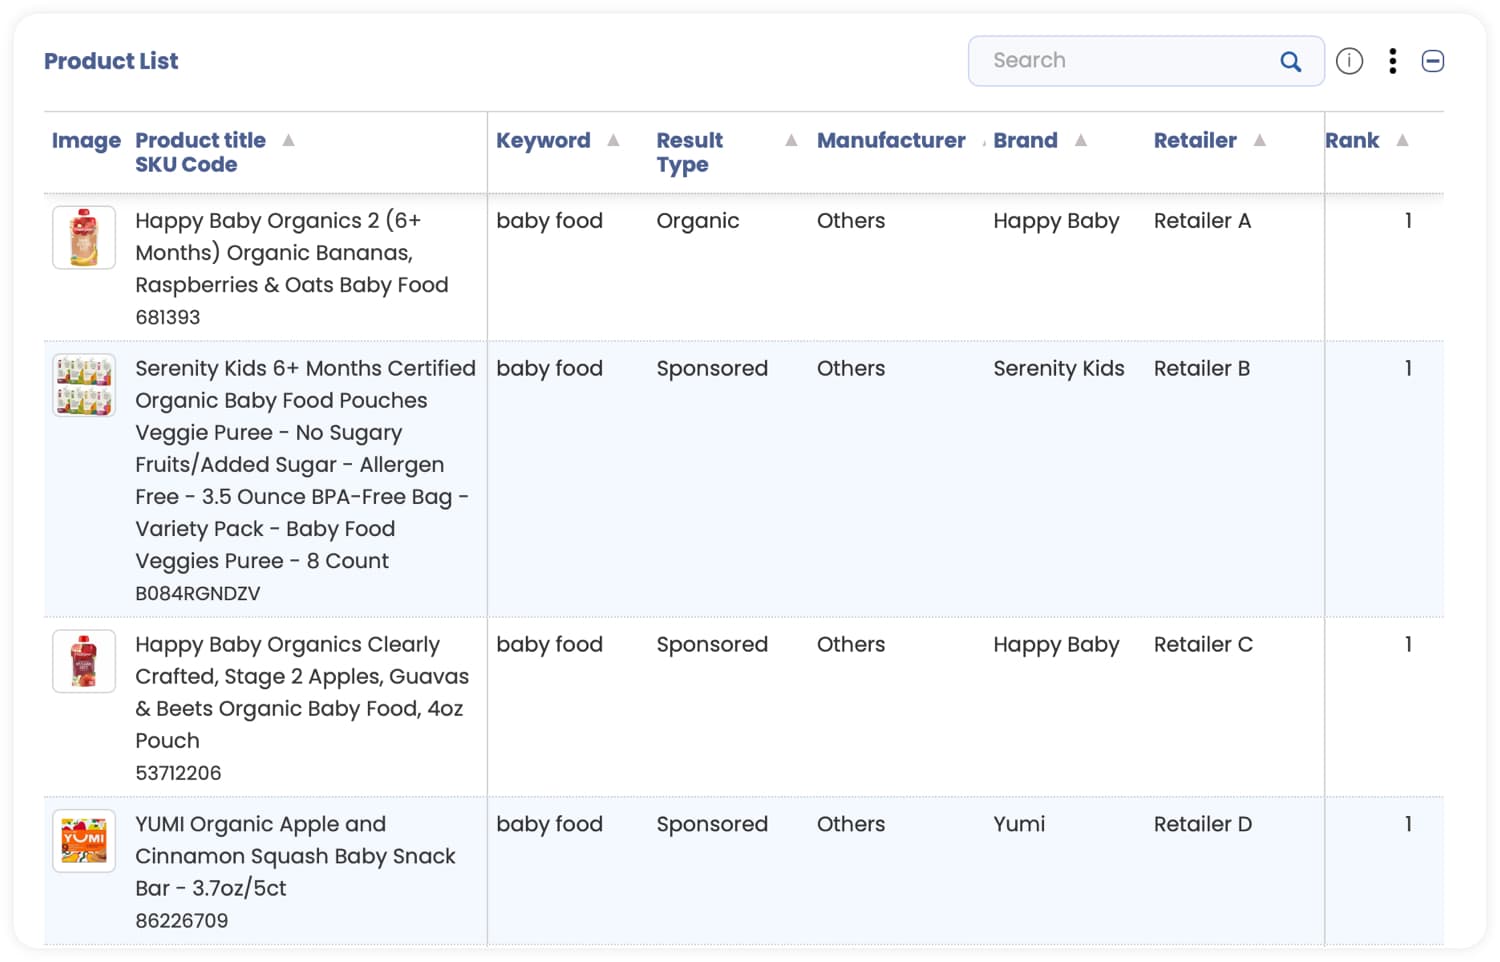Sort by Rank column arrow
The height and width of the screenshot is (962, 1500).
pos(1402,141)
